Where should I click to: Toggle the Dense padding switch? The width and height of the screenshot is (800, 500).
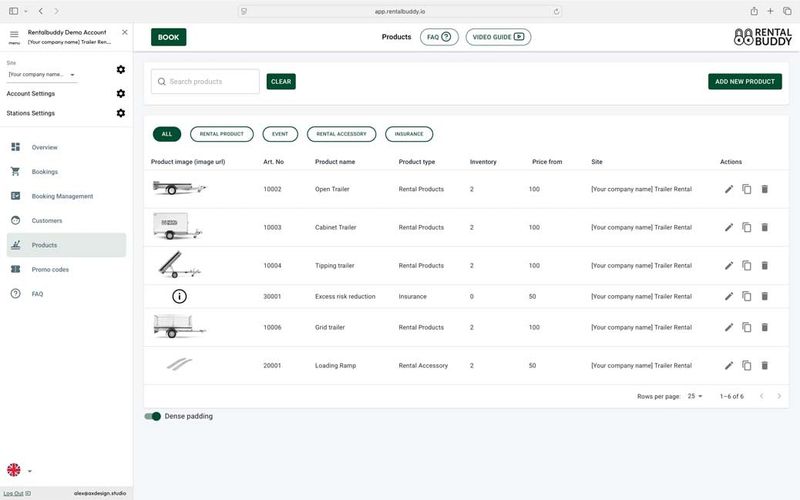[153, 416]
